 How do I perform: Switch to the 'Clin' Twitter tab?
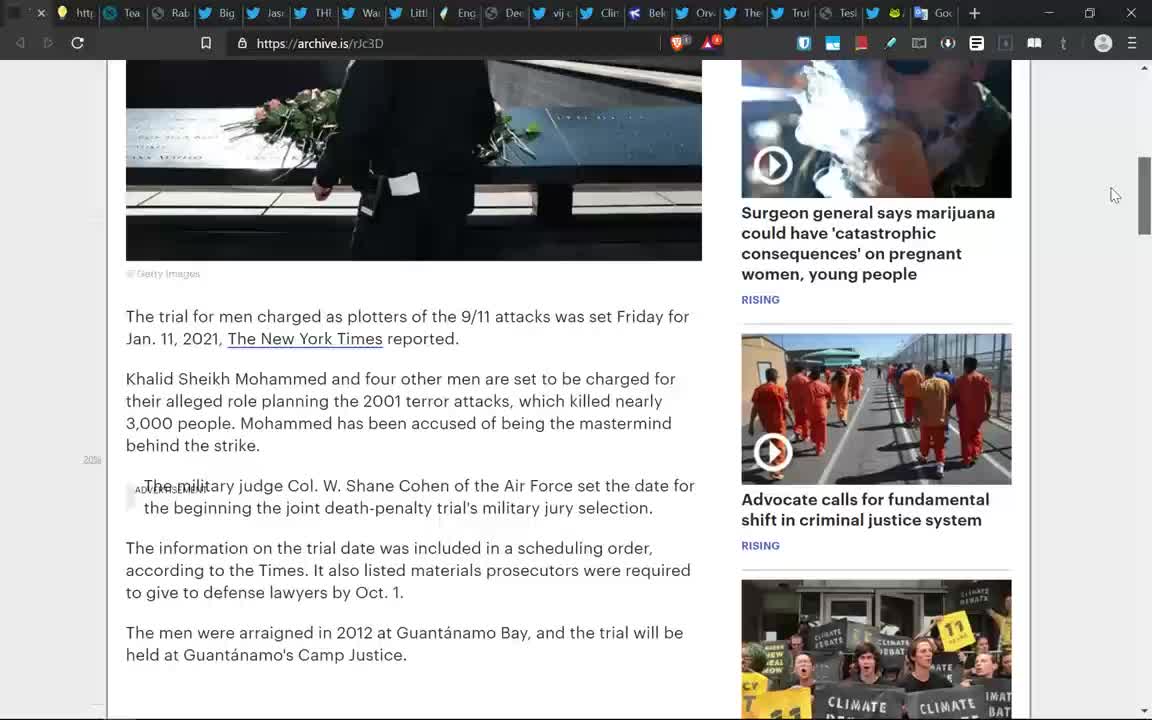600,13
